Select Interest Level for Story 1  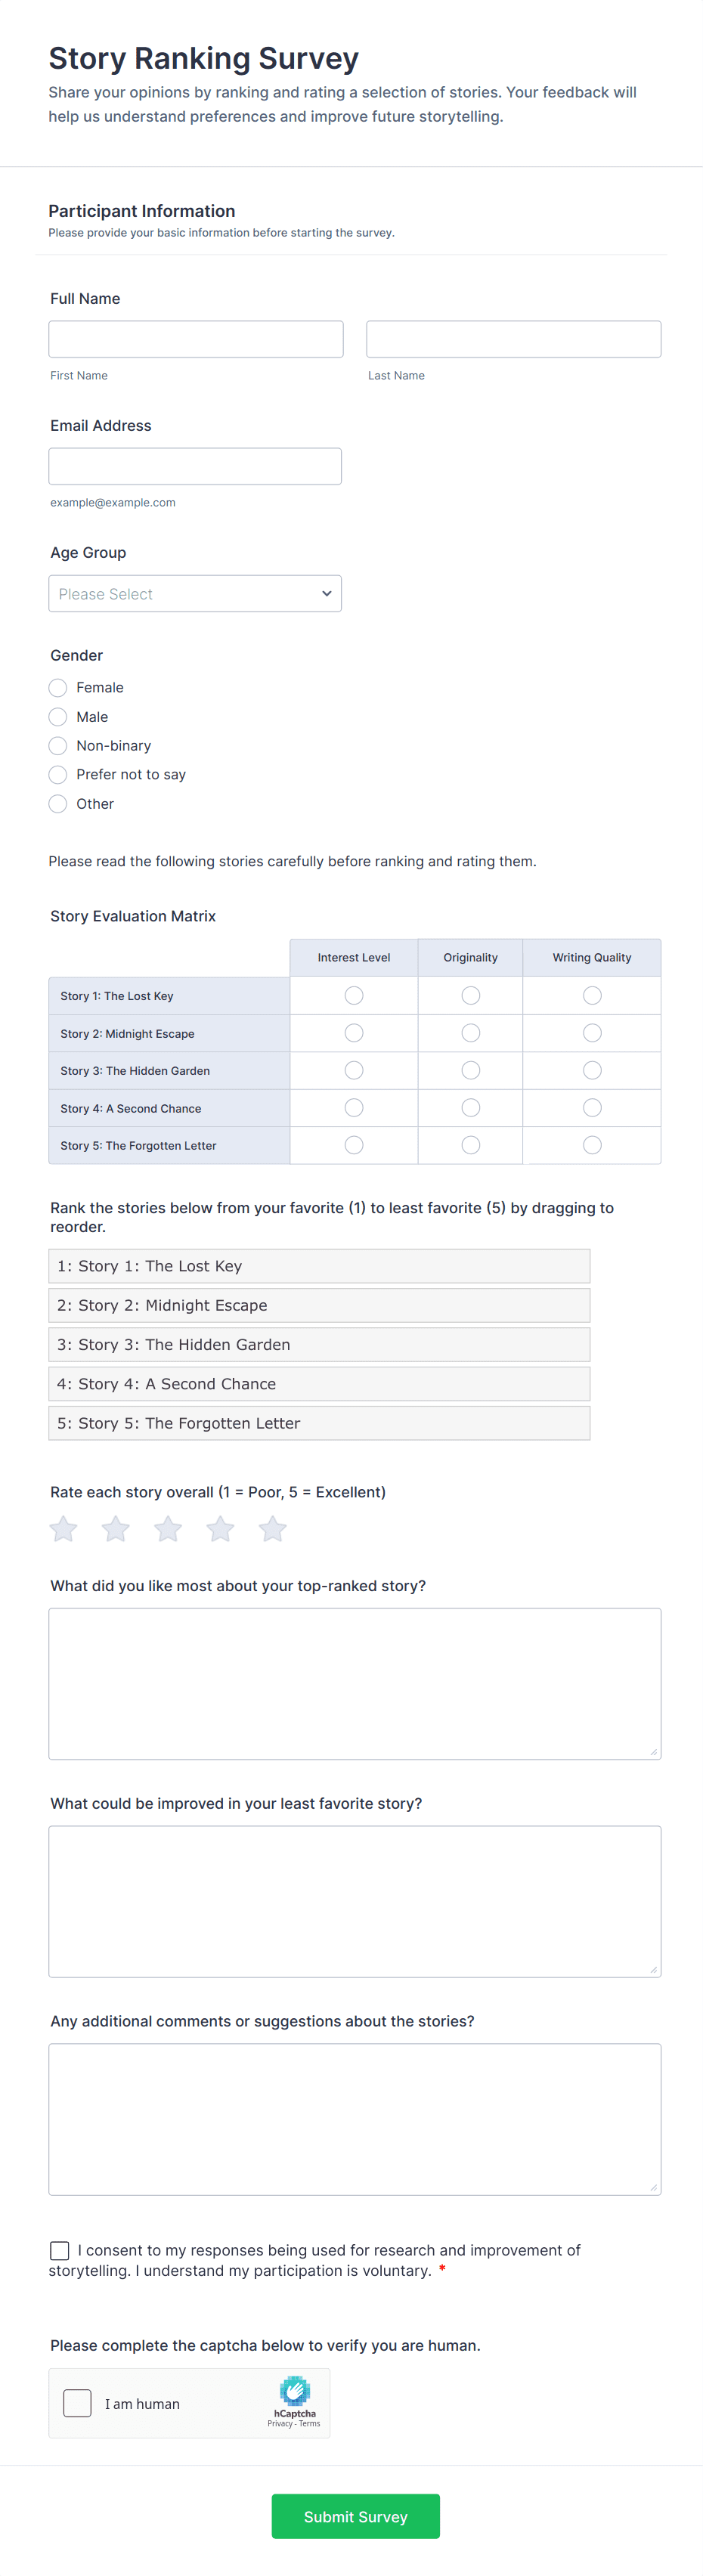[354, 996]
